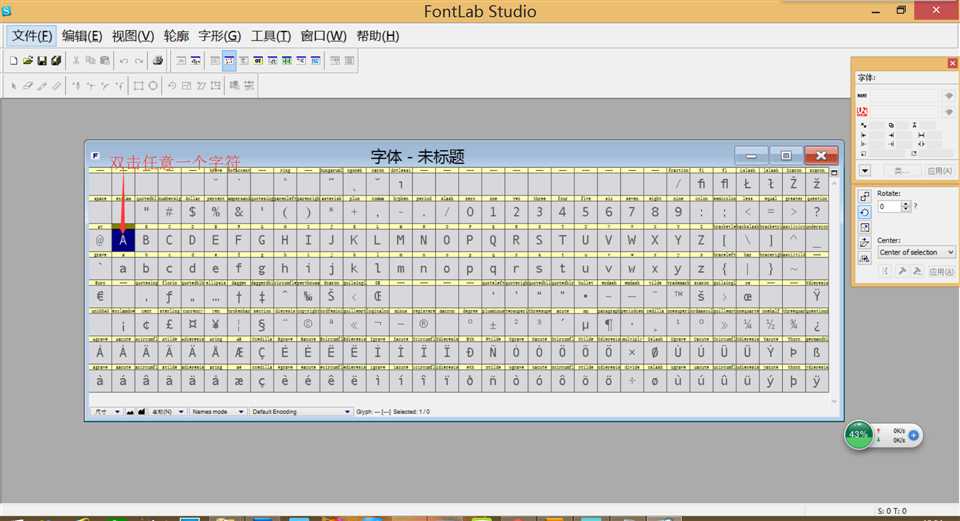Click the FontLab app icon in the title bar
This screenshot has height=521, width=960.
click(6, 10)
